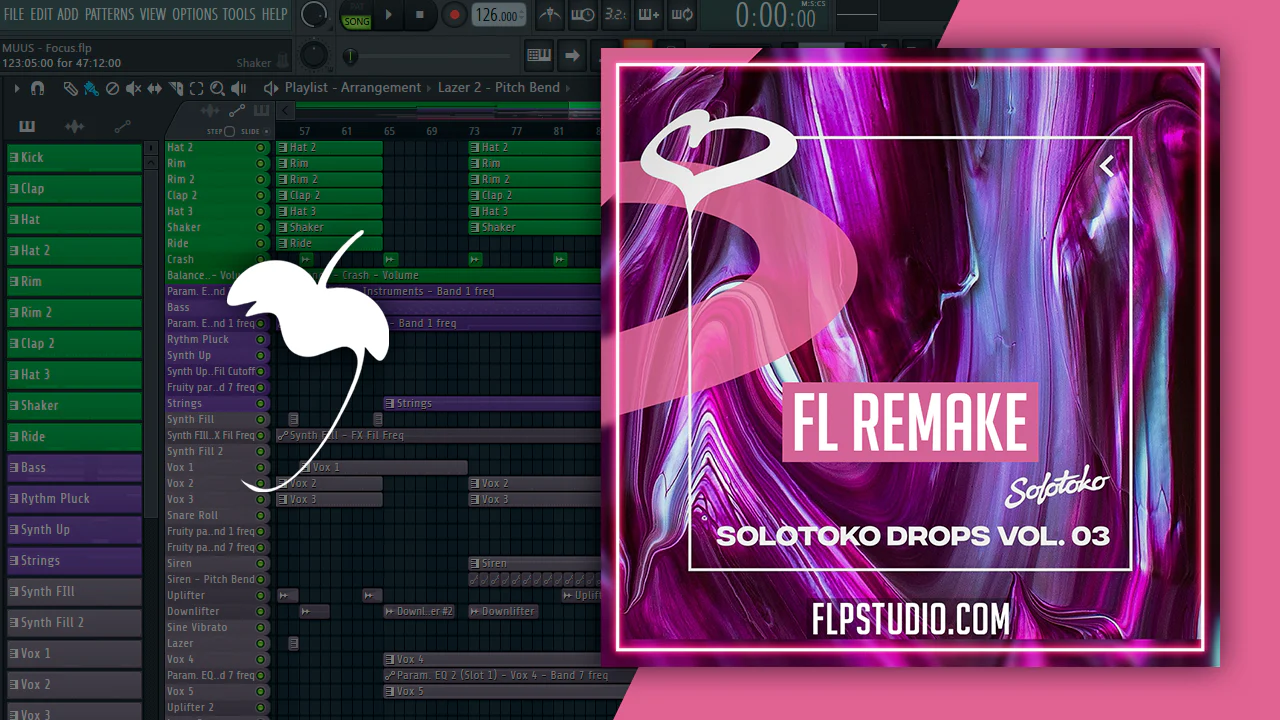Mute the Downlifter playlist track
The height and width of the screenshot is (720, 1280).
click(x=261, y=611)
